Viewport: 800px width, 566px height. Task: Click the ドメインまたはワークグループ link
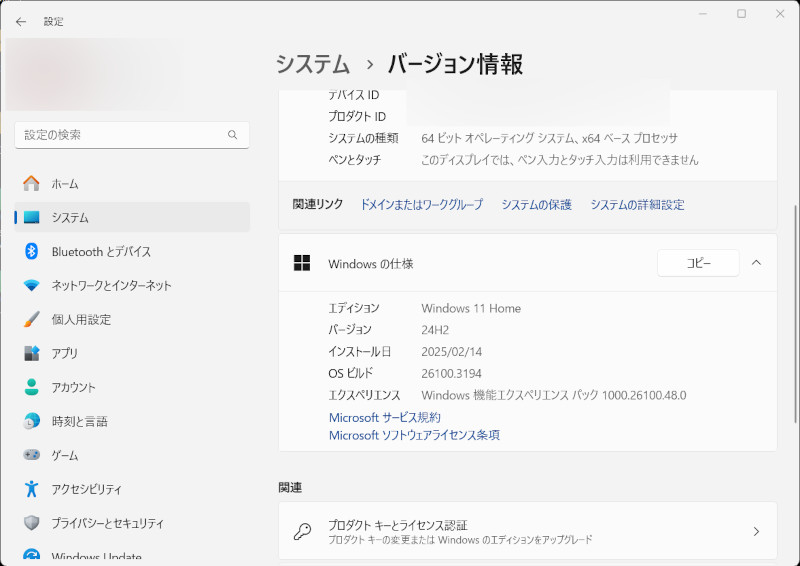point(421,204)
